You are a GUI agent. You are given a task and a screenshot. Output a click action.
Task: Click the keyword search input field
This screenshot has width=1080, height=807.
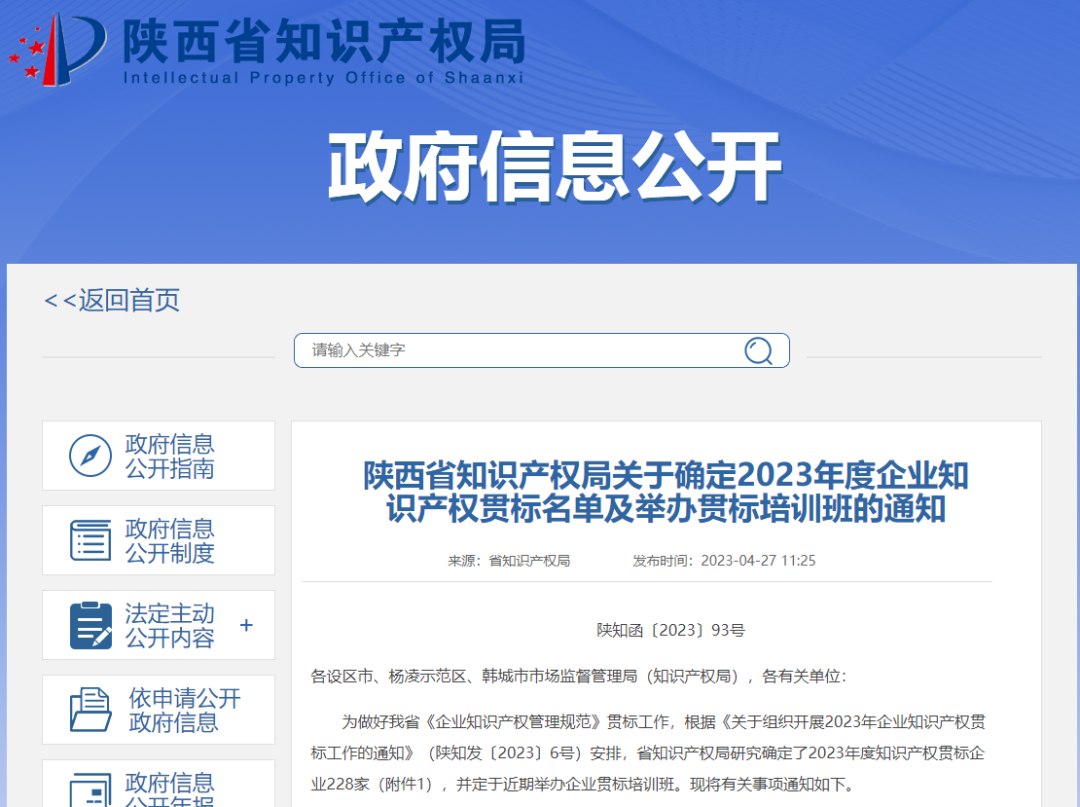pyautogui.click(x=500, y=350)
